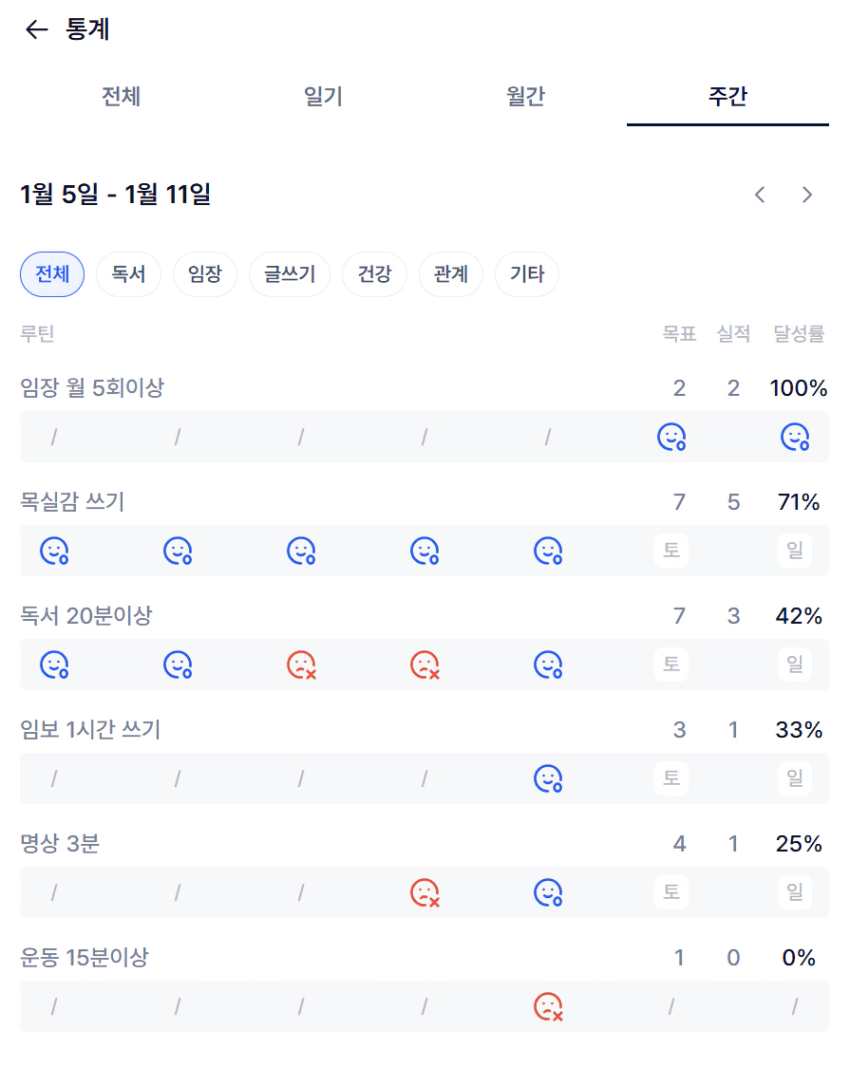850x1086 pixels.
Task: Click the 토 badge in 목실감 쓰기 row
Action: tap(671, 551)
